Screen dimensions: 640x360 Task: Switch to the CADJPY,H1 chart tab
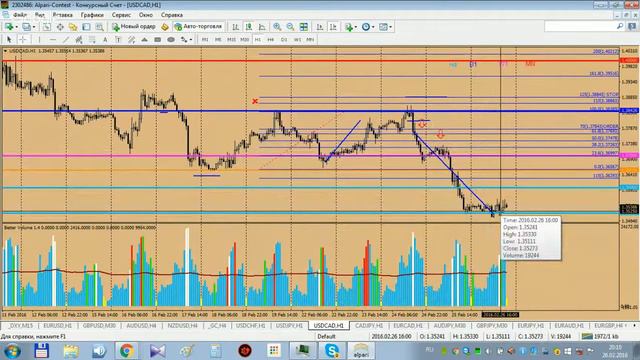coord(369,326)
